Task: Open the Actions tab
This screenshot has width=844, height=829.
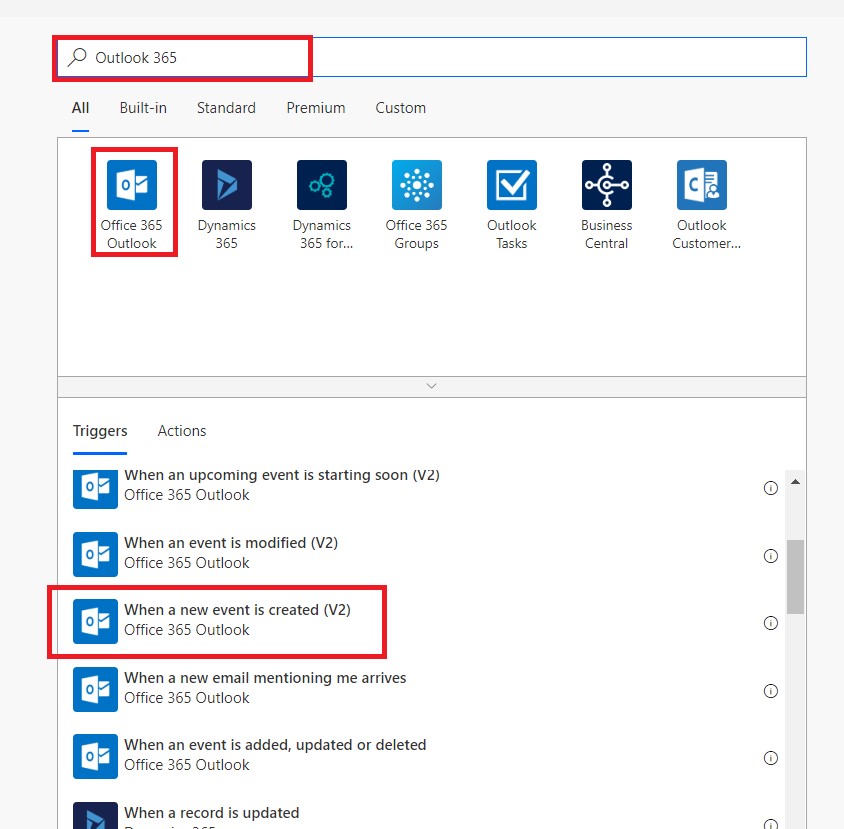Action: tap(182, 431)
